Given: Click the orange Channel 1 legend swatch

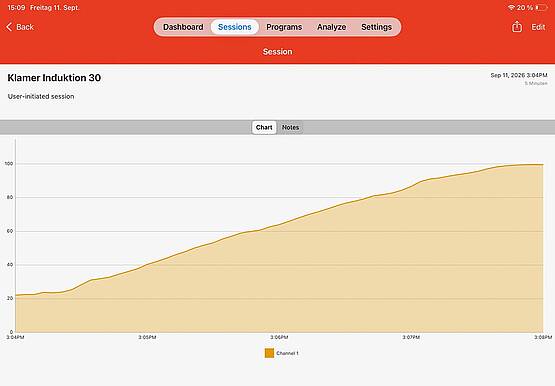Looking at the screenshot, I should pos(269,353).
